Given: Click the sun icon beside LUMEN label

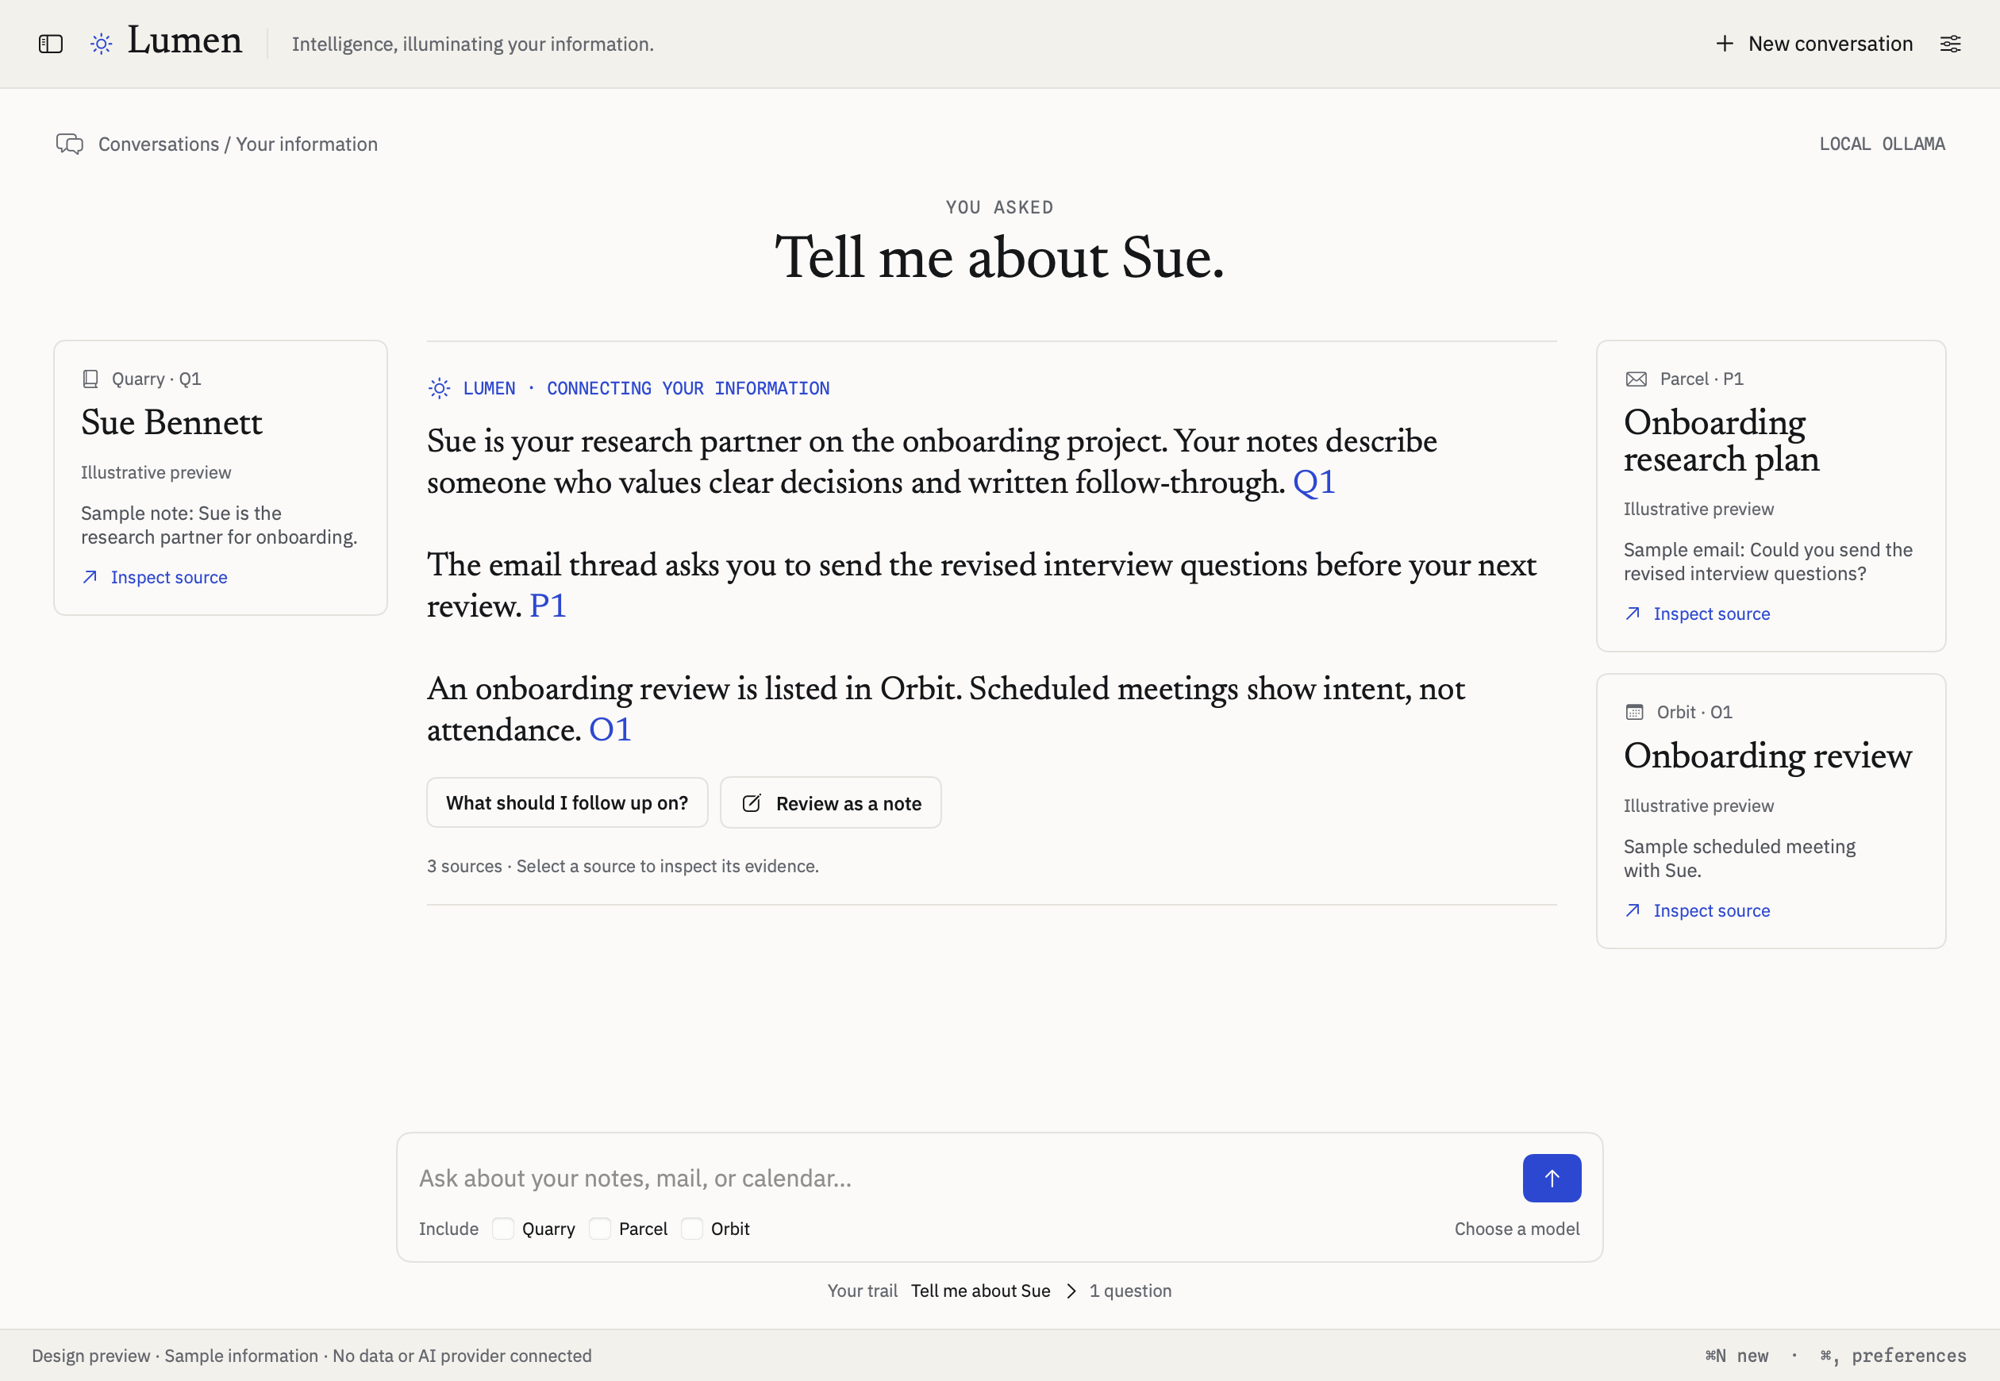Looking at the screenshot, I should [x=439, y=388].
